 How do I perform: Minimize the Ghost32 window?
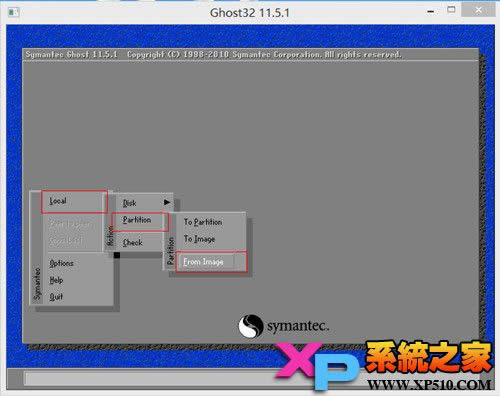431,12
